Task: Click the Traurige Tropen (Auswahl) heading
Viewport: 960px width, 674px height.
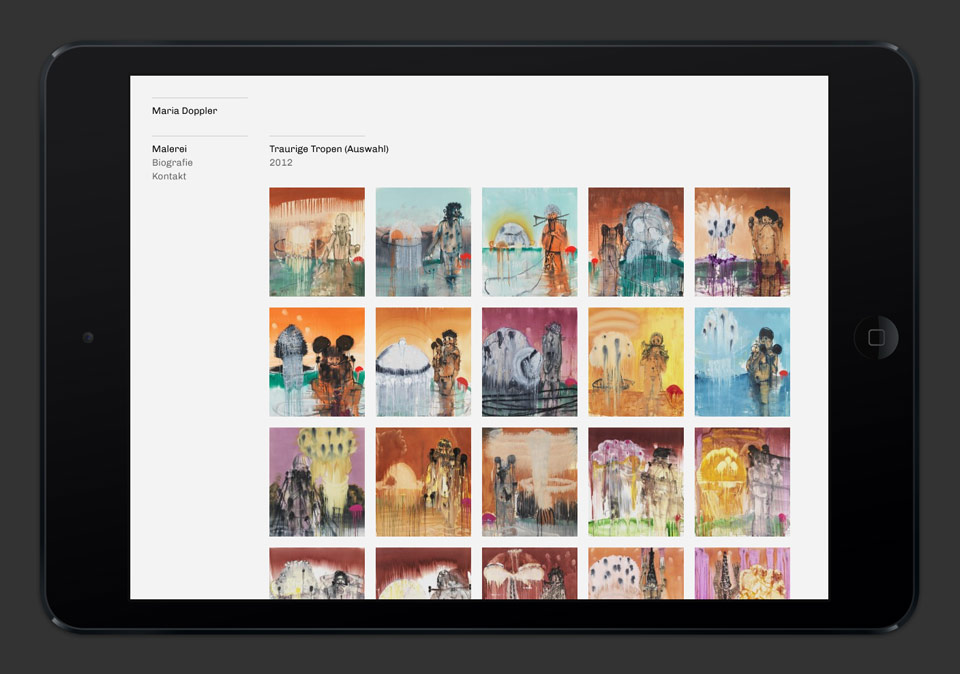Action: coord(329,149)
